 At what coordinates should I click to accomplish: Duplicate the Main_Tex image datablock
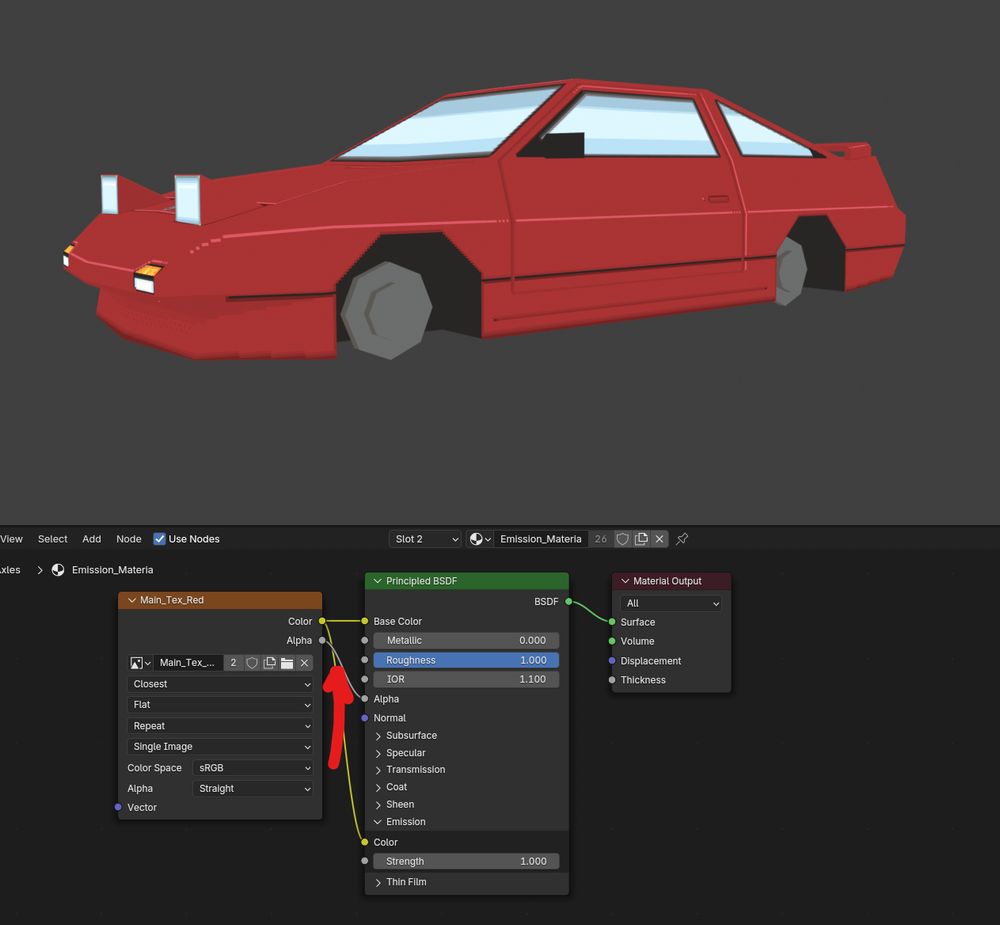coord(269,663)
